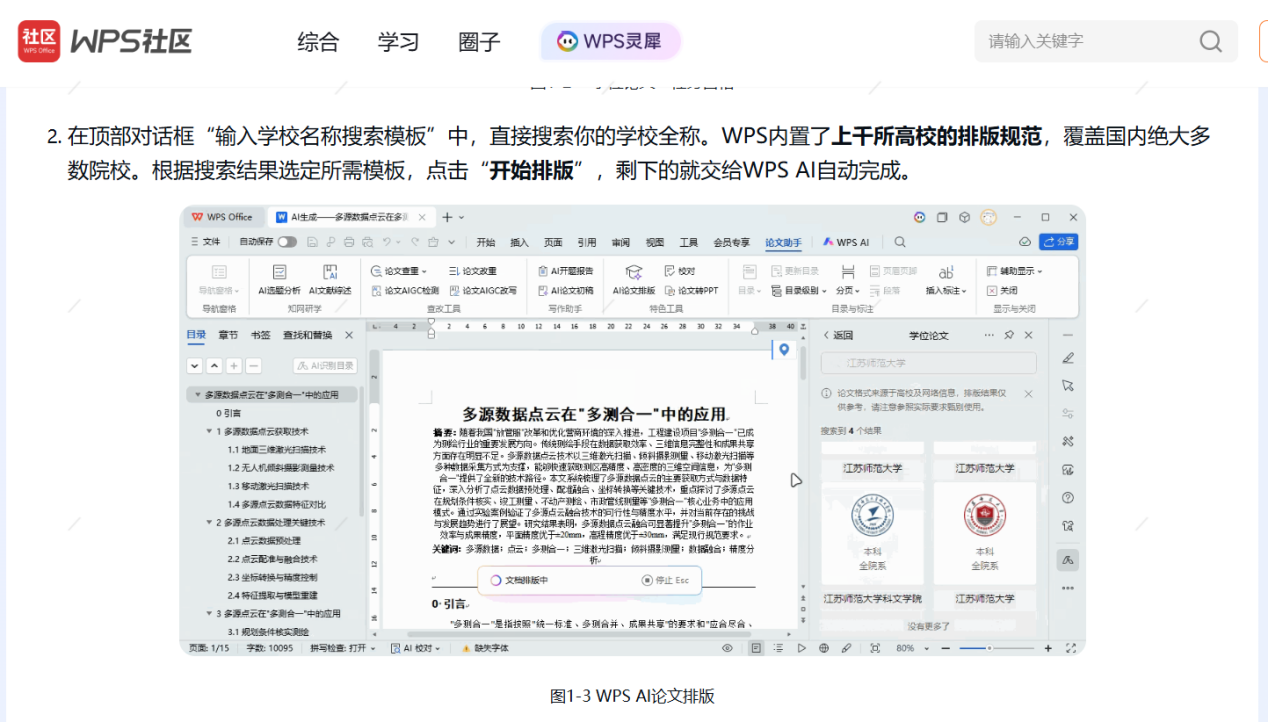
Task: Open the 开始 ribbon tab
Action: click(486, 242)
